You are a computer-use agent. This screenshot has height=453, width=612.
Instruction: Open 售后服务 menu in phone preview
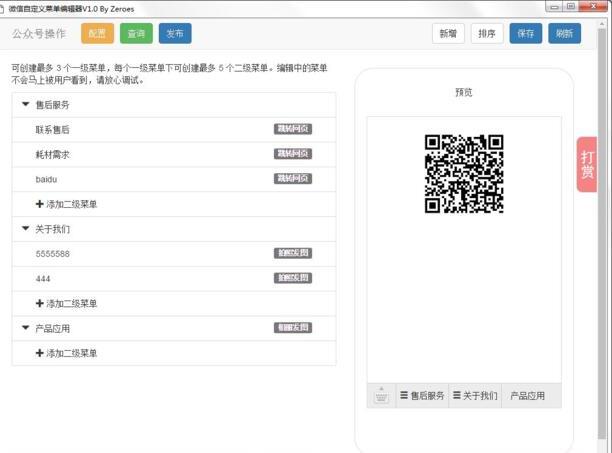click(422, 396)
